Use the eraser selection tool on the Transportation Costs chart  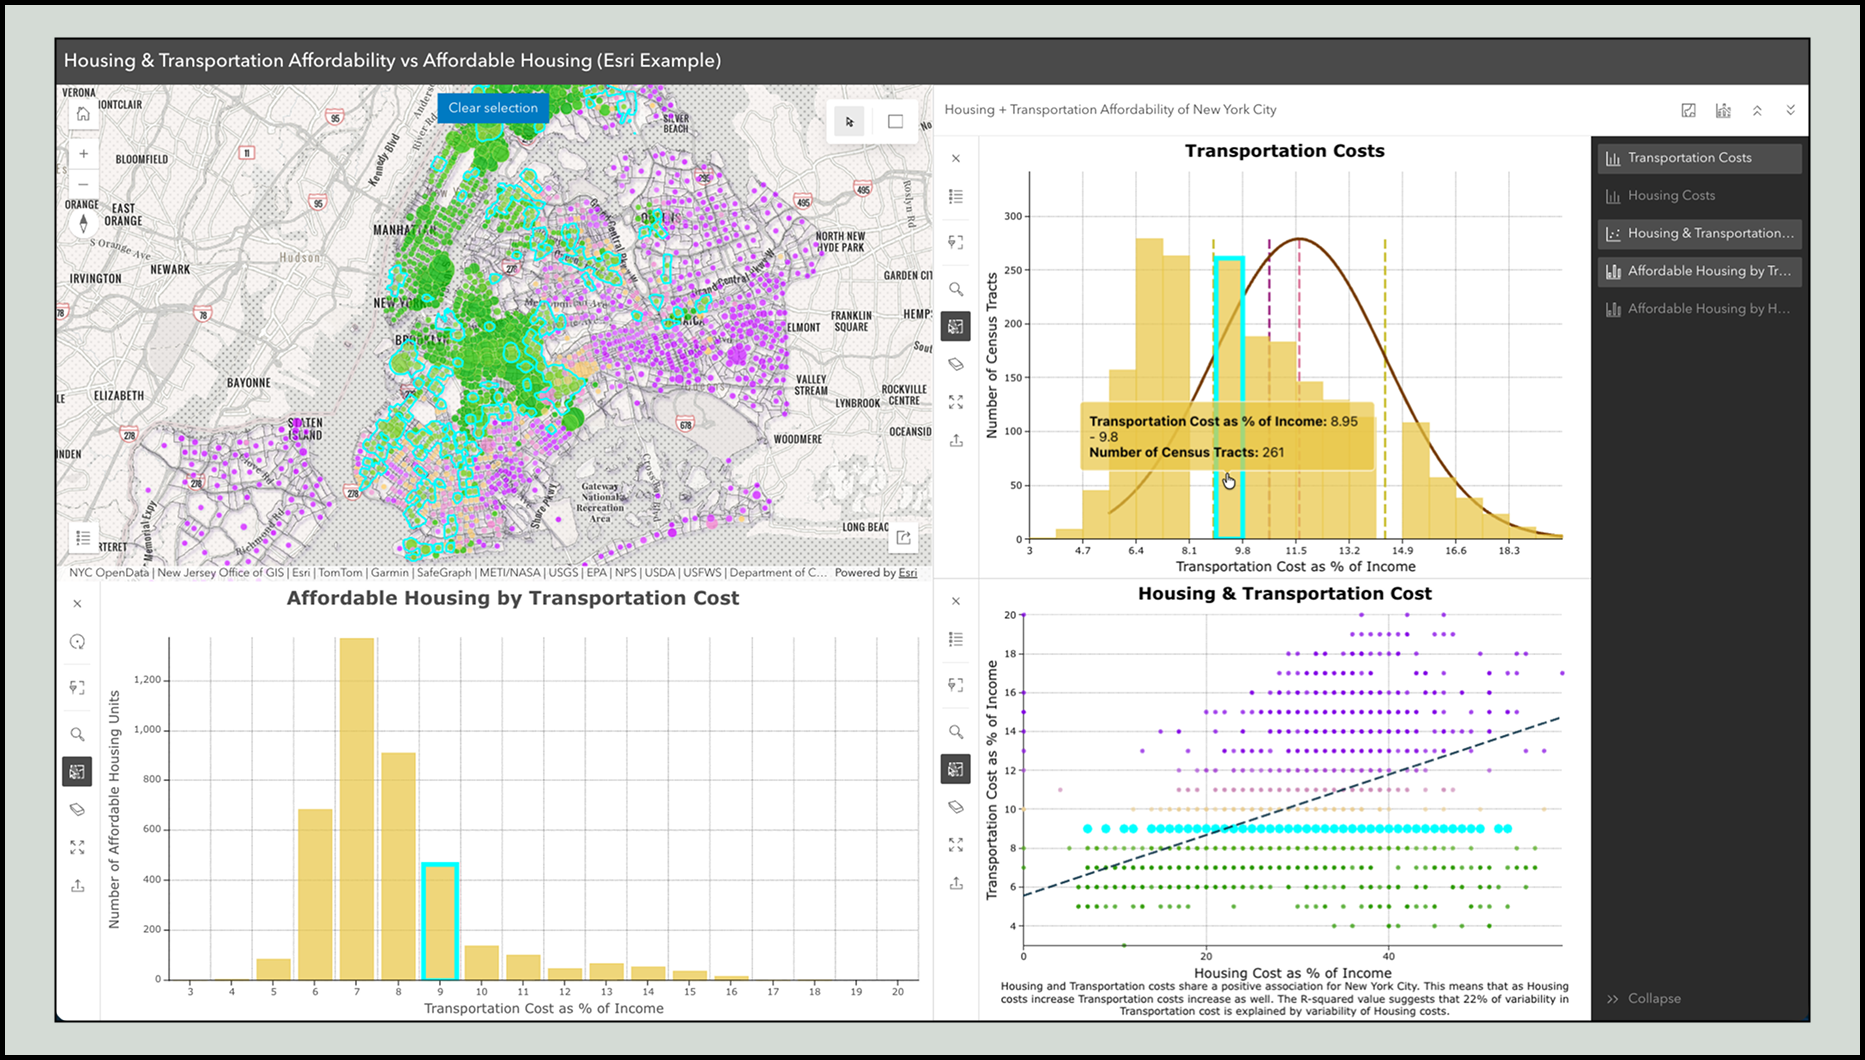tap(956, 363)
